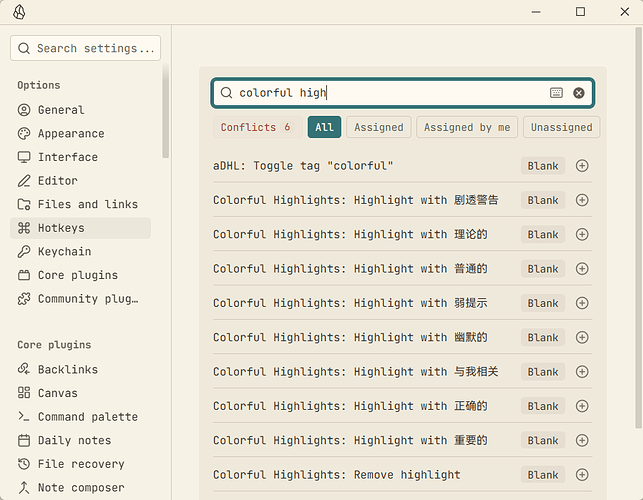
Task: Add hotkey for aDHL Toggle tag "colorful"
Action: [582, 166]
